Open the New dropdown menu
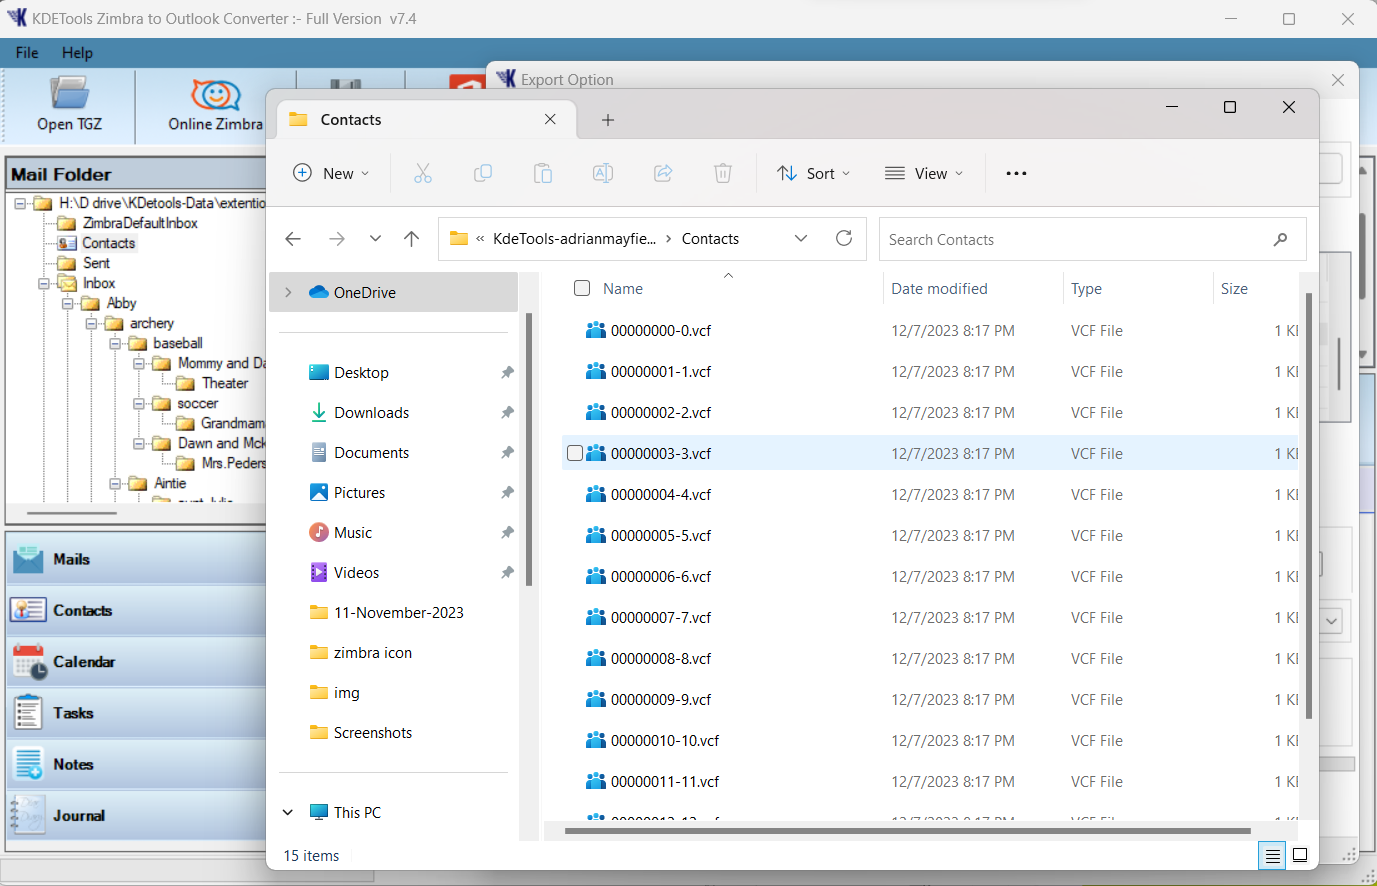The image size is (1377, 886). tap(332, 173)
